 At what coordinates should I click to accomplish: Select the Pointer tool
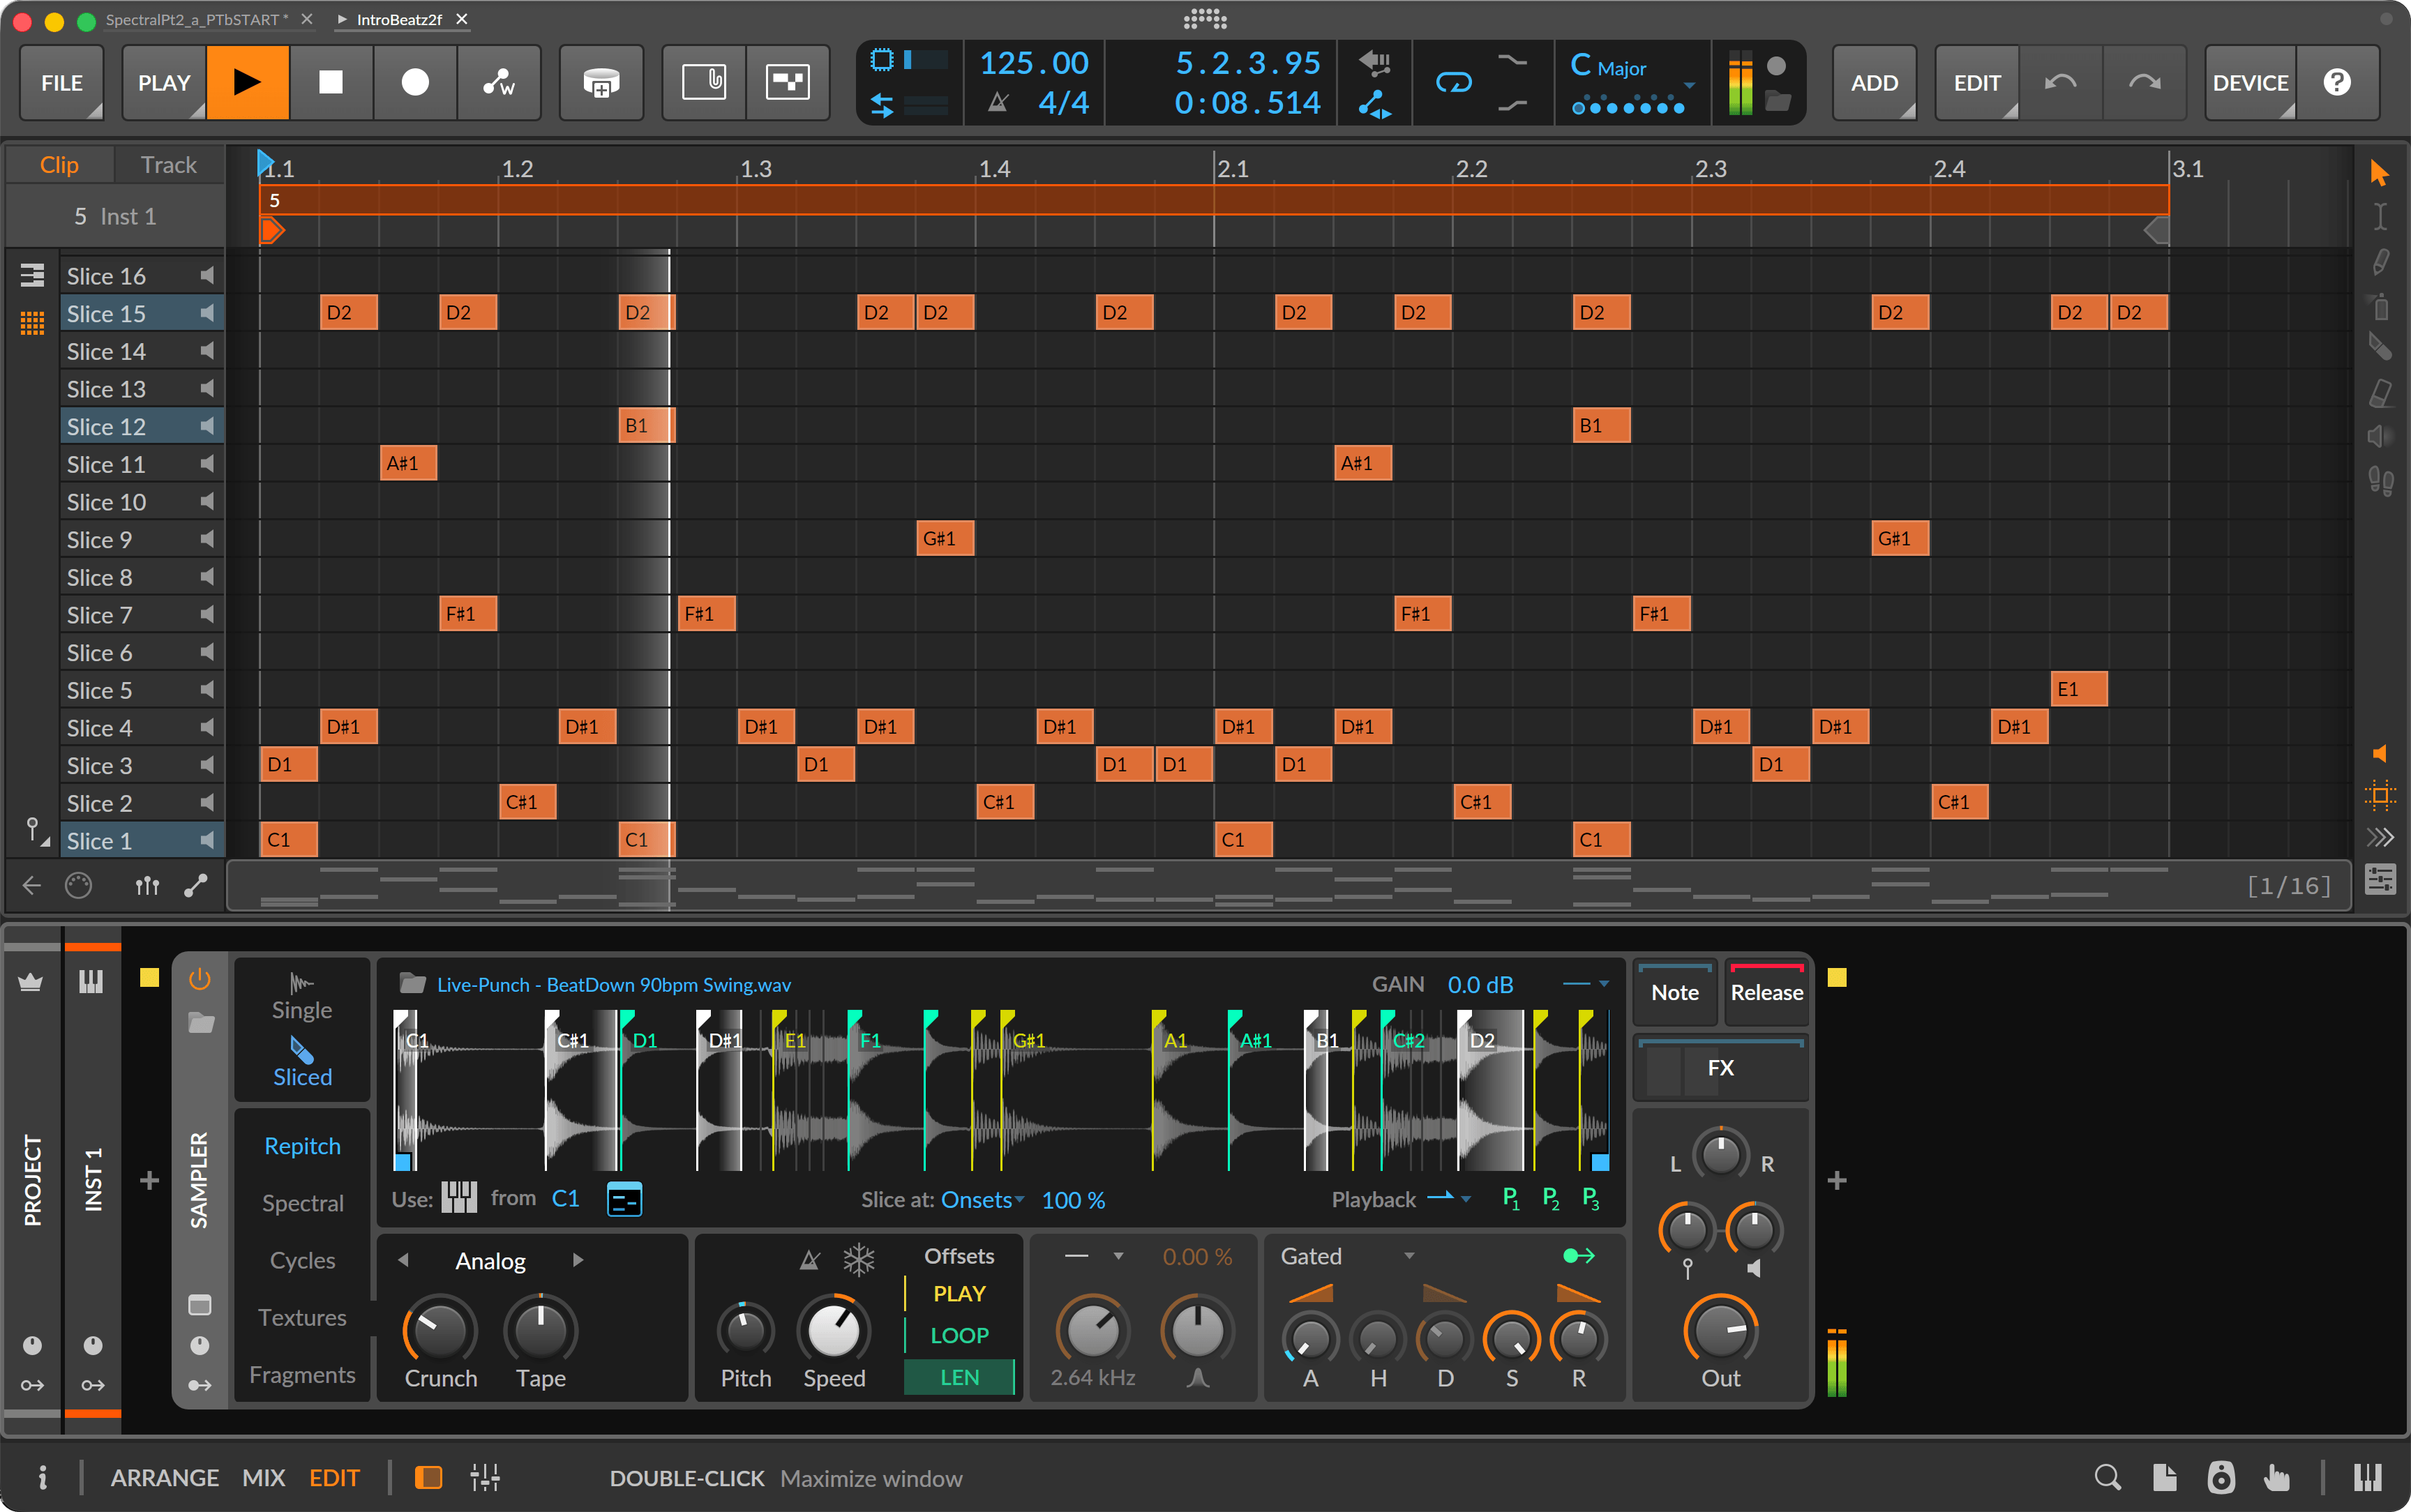tap(2380, 172)
